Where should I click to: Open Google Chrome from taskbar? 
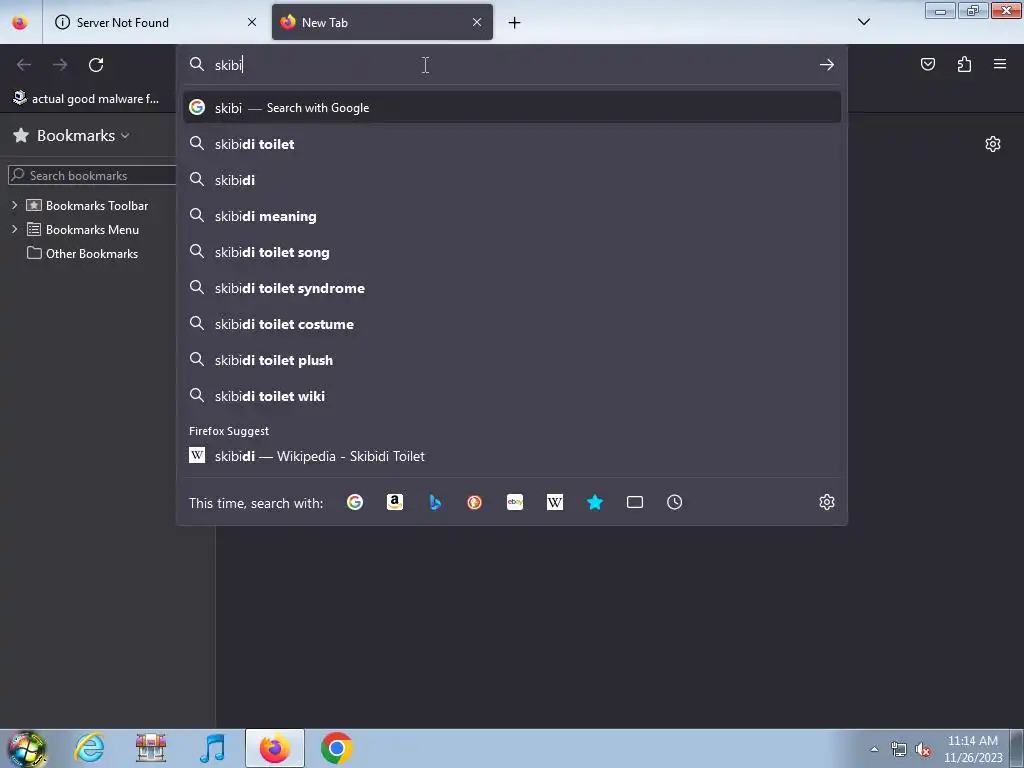(336, 748)
